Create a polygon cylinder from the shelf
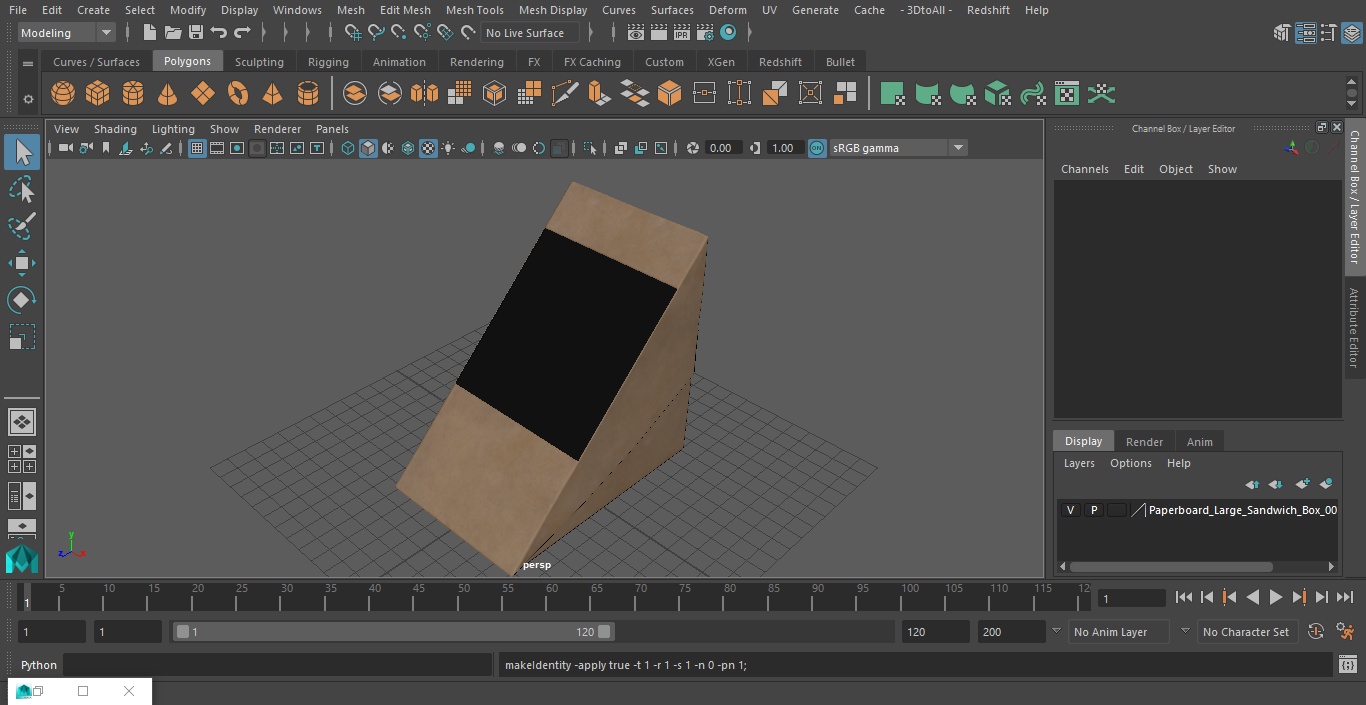 (133, 94)
